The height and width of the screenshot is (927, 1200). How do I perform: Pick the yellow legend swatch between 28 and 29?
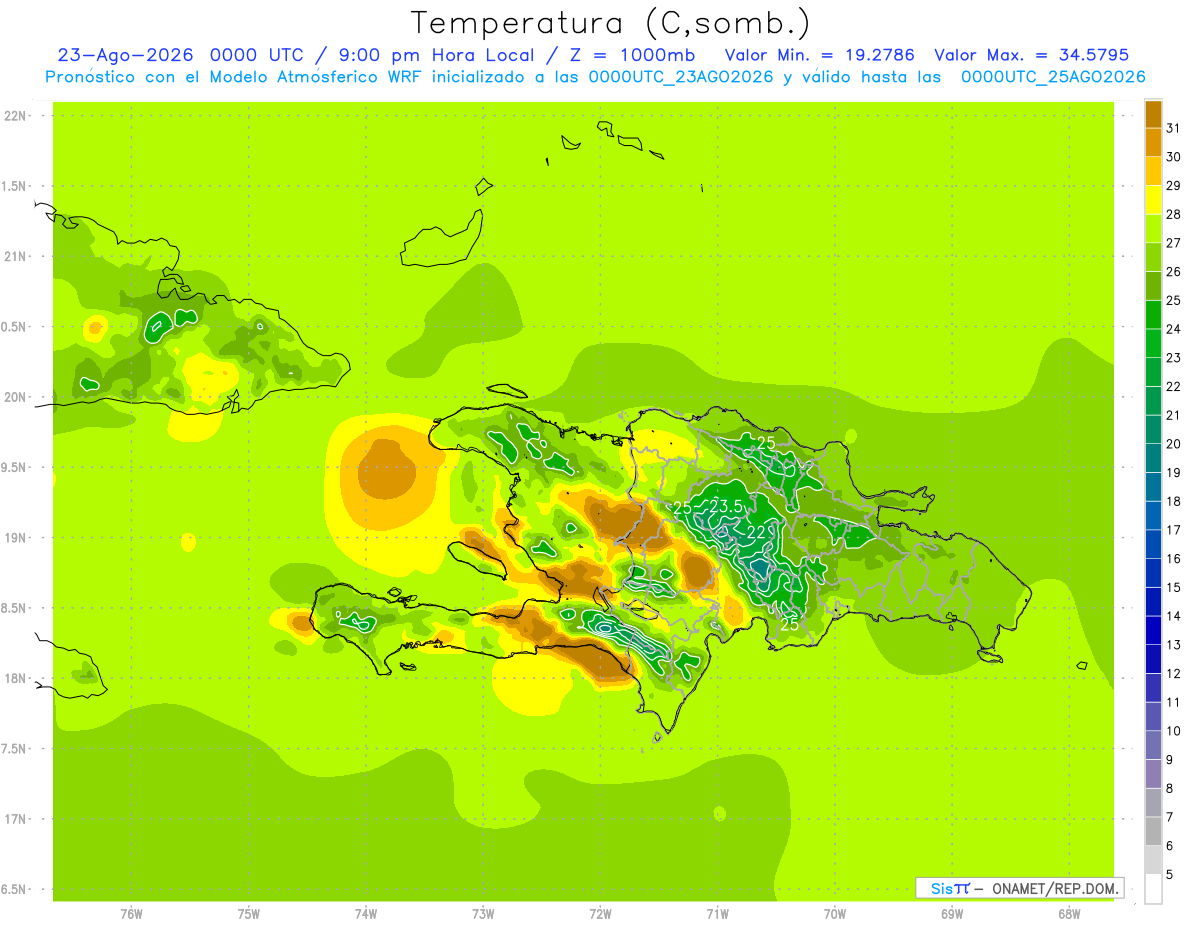(1154, 200)
